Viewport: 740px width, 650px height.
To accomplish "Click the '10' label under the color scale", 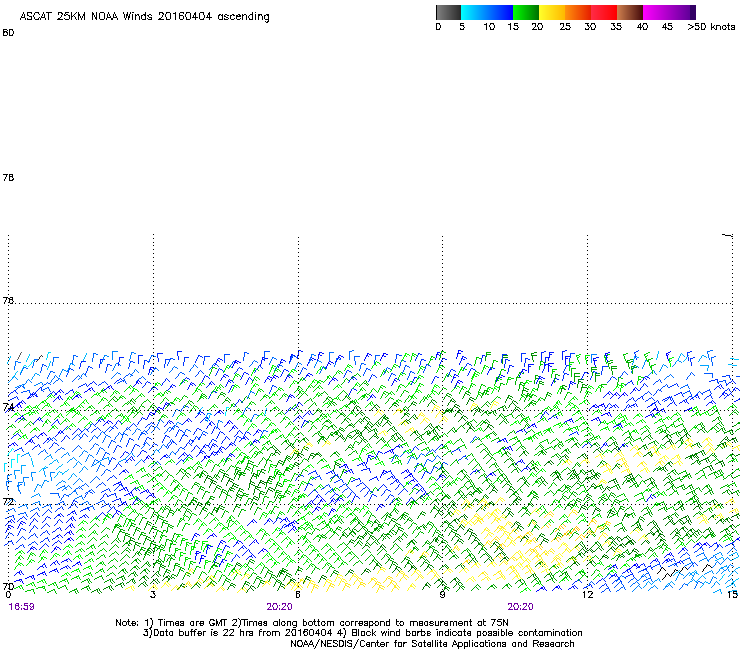I will point(489,27).
